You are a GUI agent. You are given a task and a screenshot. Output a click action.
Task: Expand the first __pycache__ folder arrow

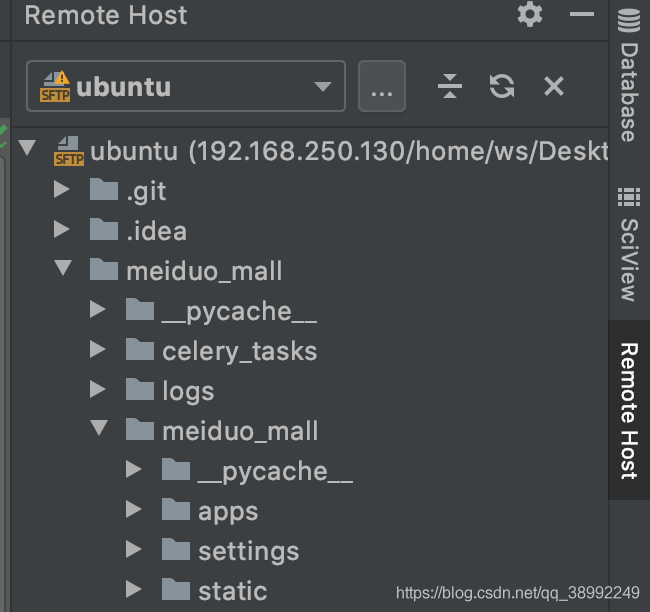tap(98, 309)
